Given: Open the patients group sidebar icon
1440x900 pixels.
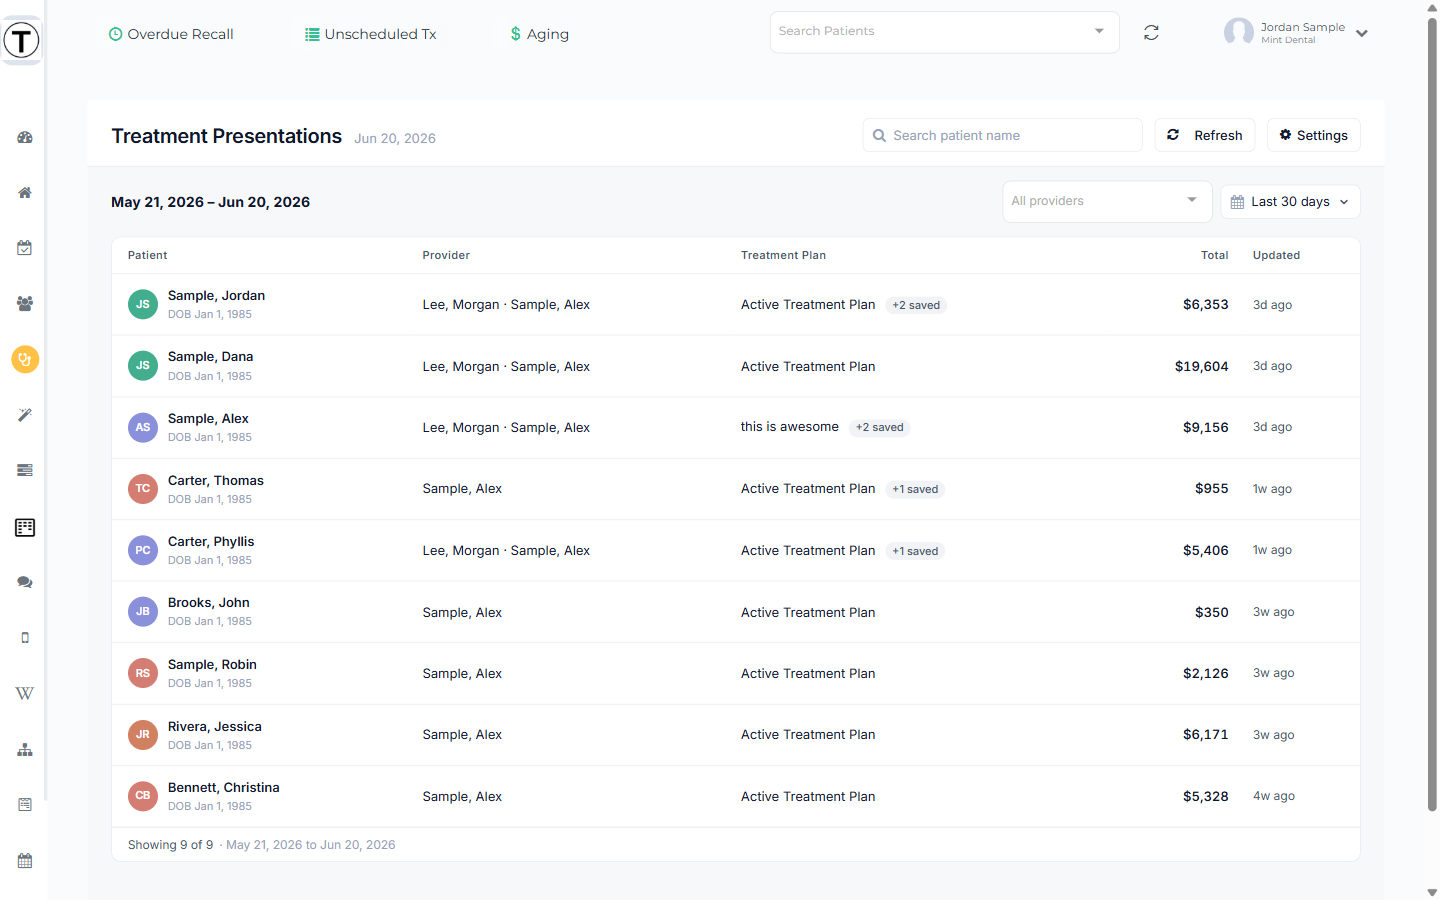Looking at the screenshot, I should (25, 303).
